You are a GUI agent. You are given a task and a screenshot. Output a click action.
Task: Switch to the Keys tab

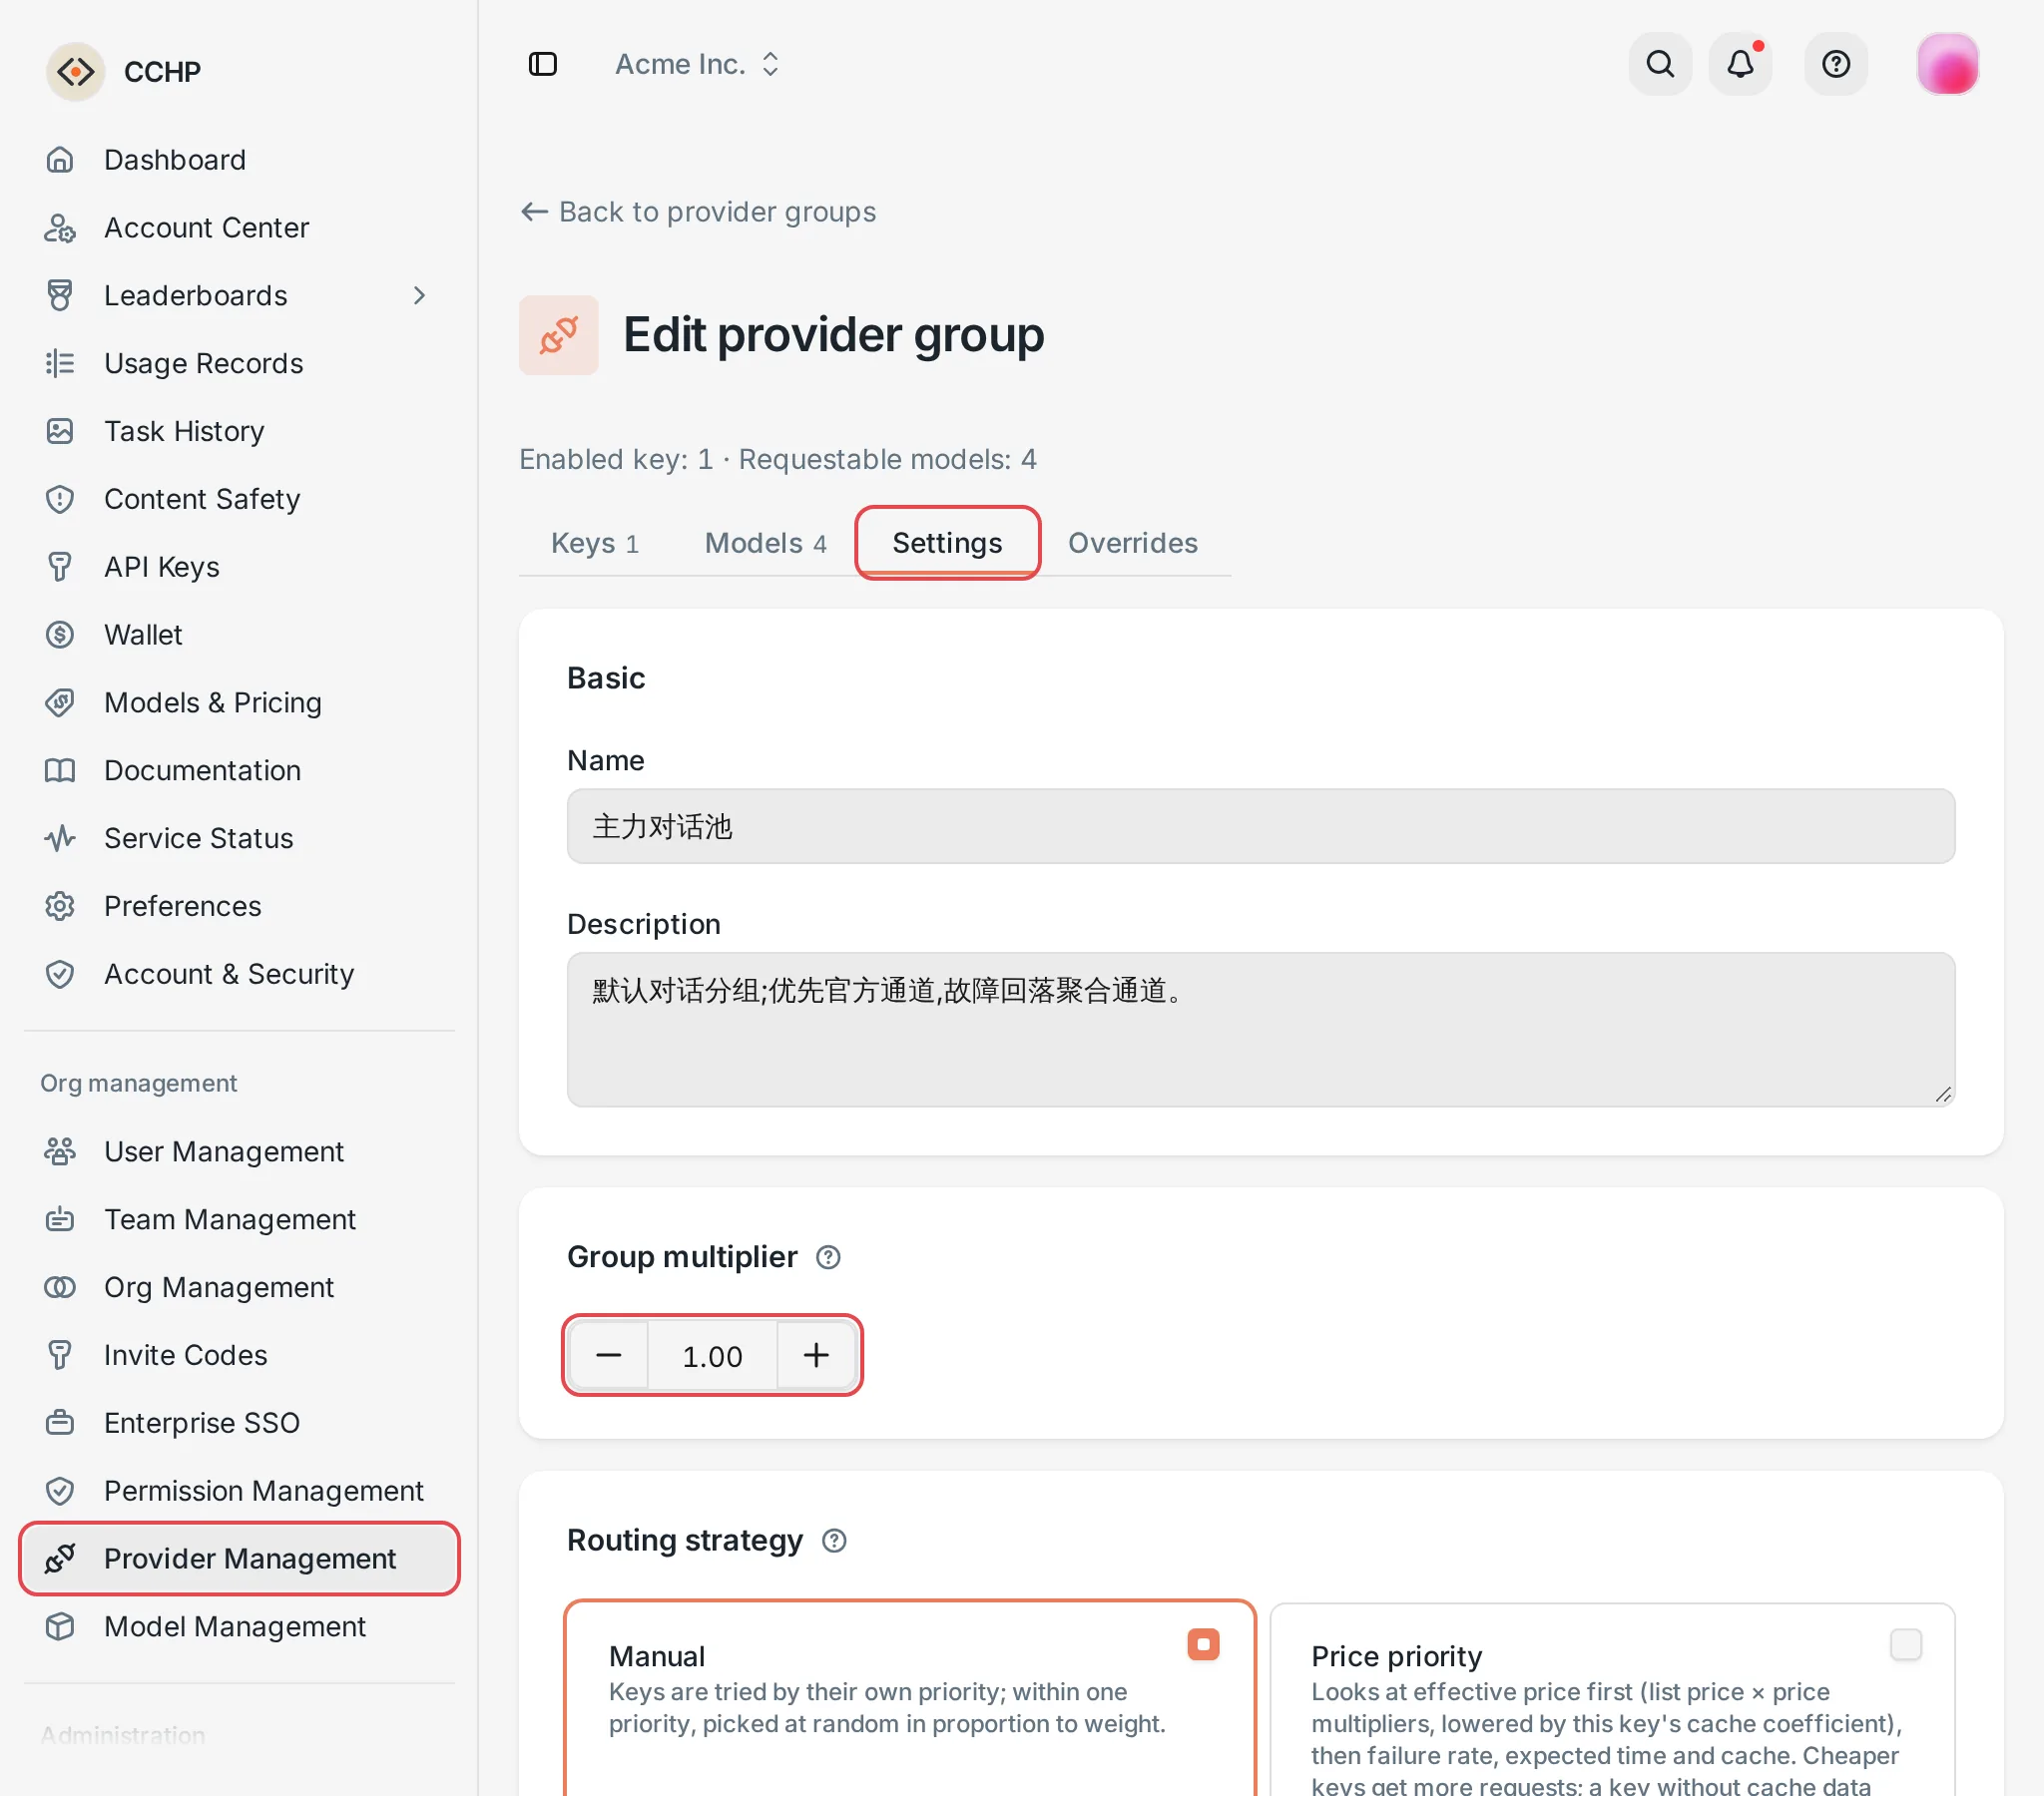tap(594, 543)
